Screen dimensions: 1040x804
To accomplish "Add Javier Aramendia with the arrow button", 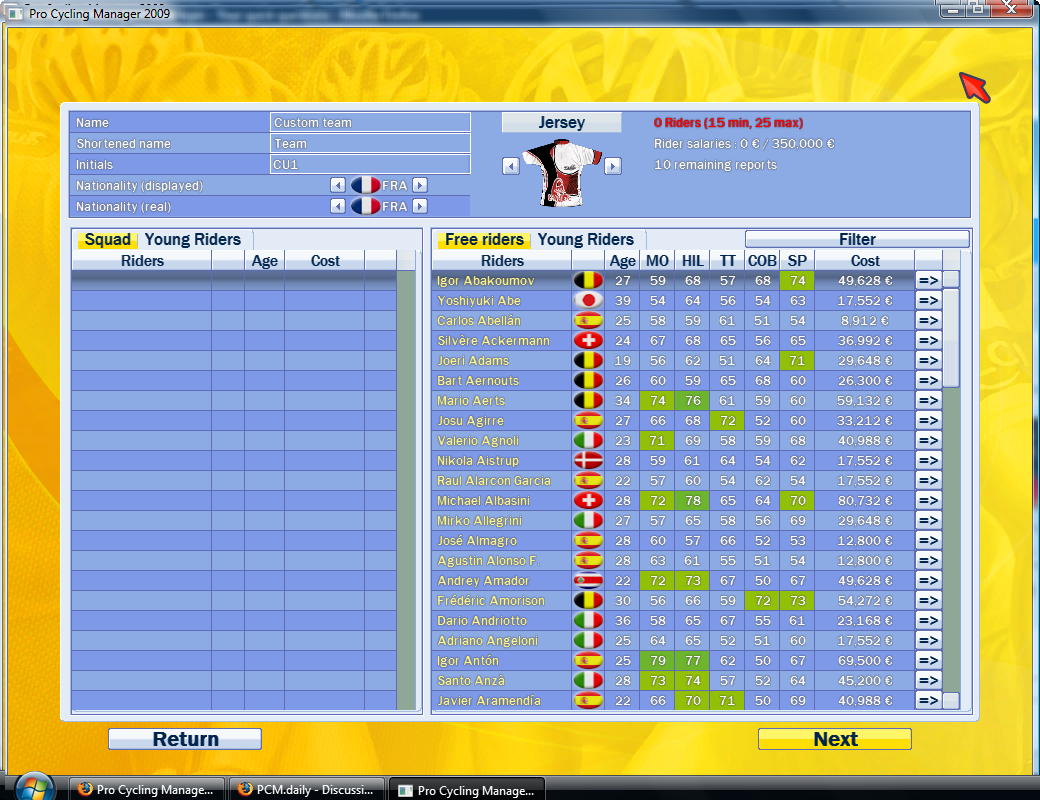I will click(x=928, y=701).
